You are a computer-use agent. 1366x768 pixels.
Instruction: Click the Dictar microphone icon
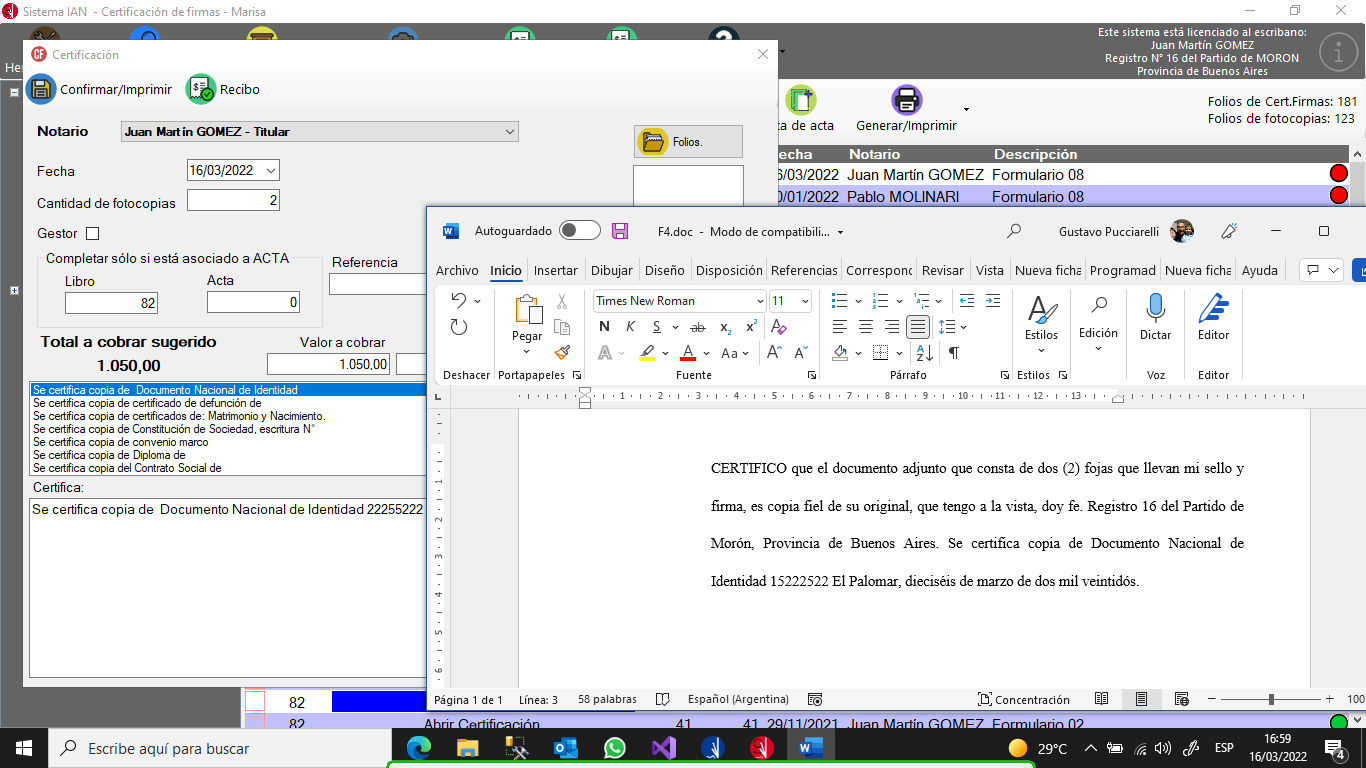[1155, 308]
